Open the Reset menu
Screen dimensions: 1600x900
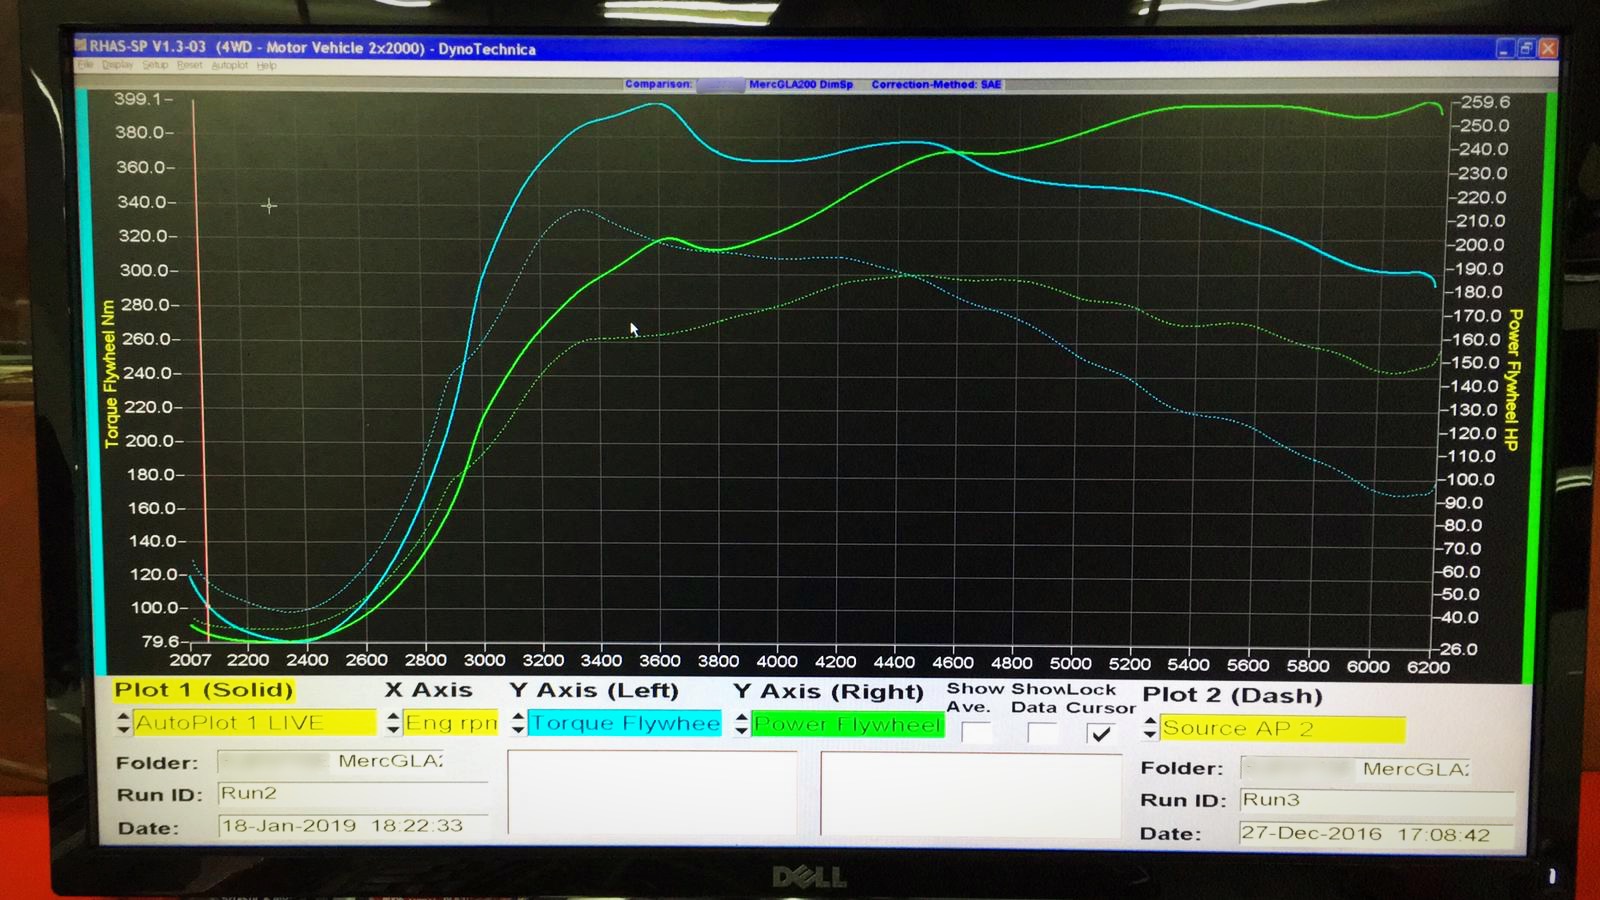click(189, 65)
